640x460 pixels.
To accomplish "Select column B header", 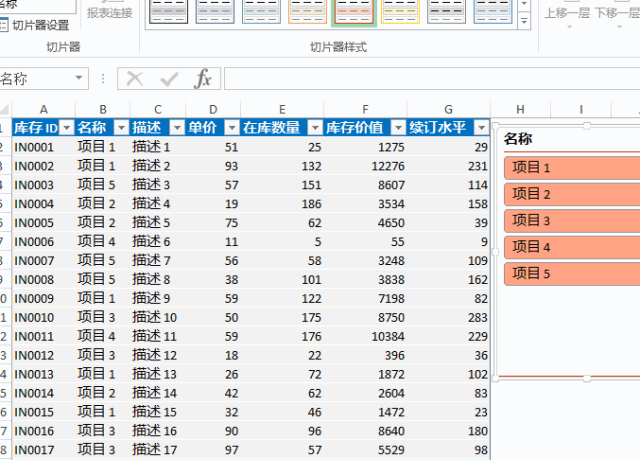I will click(x=103, y=109).
